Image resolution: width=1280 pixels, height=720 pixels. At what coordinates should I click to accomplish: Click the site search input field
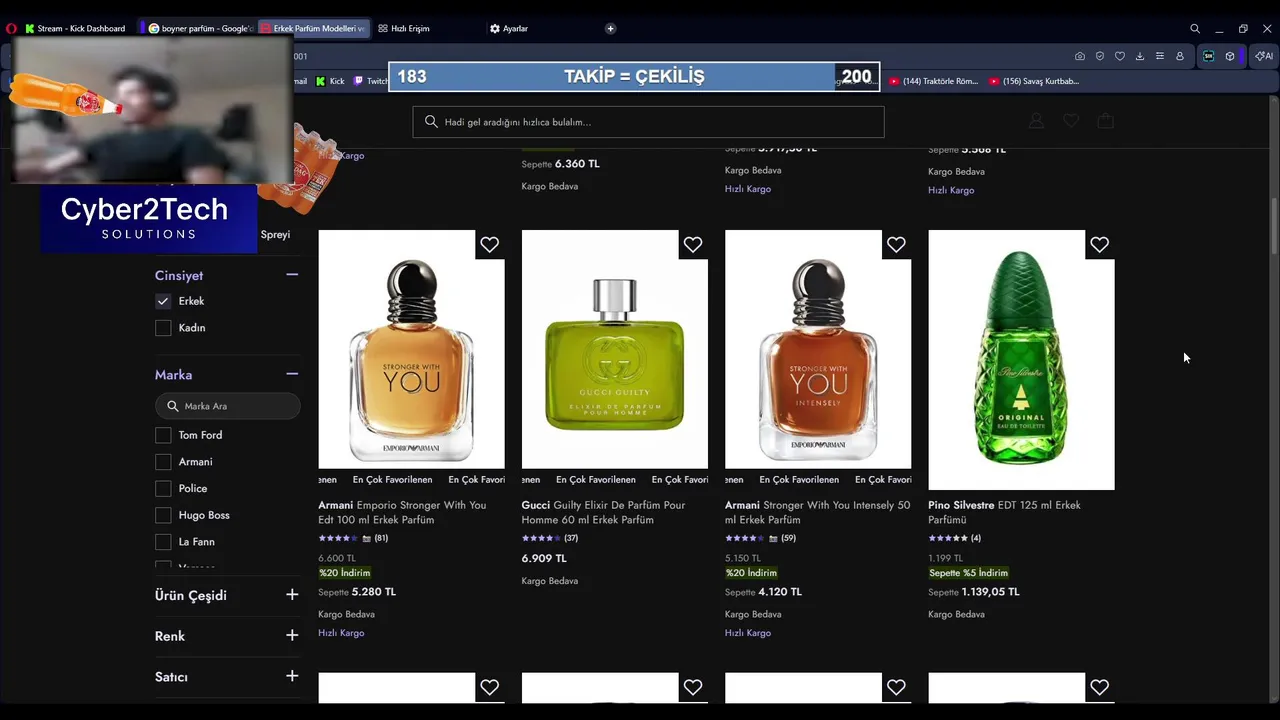tap(648, 122)
